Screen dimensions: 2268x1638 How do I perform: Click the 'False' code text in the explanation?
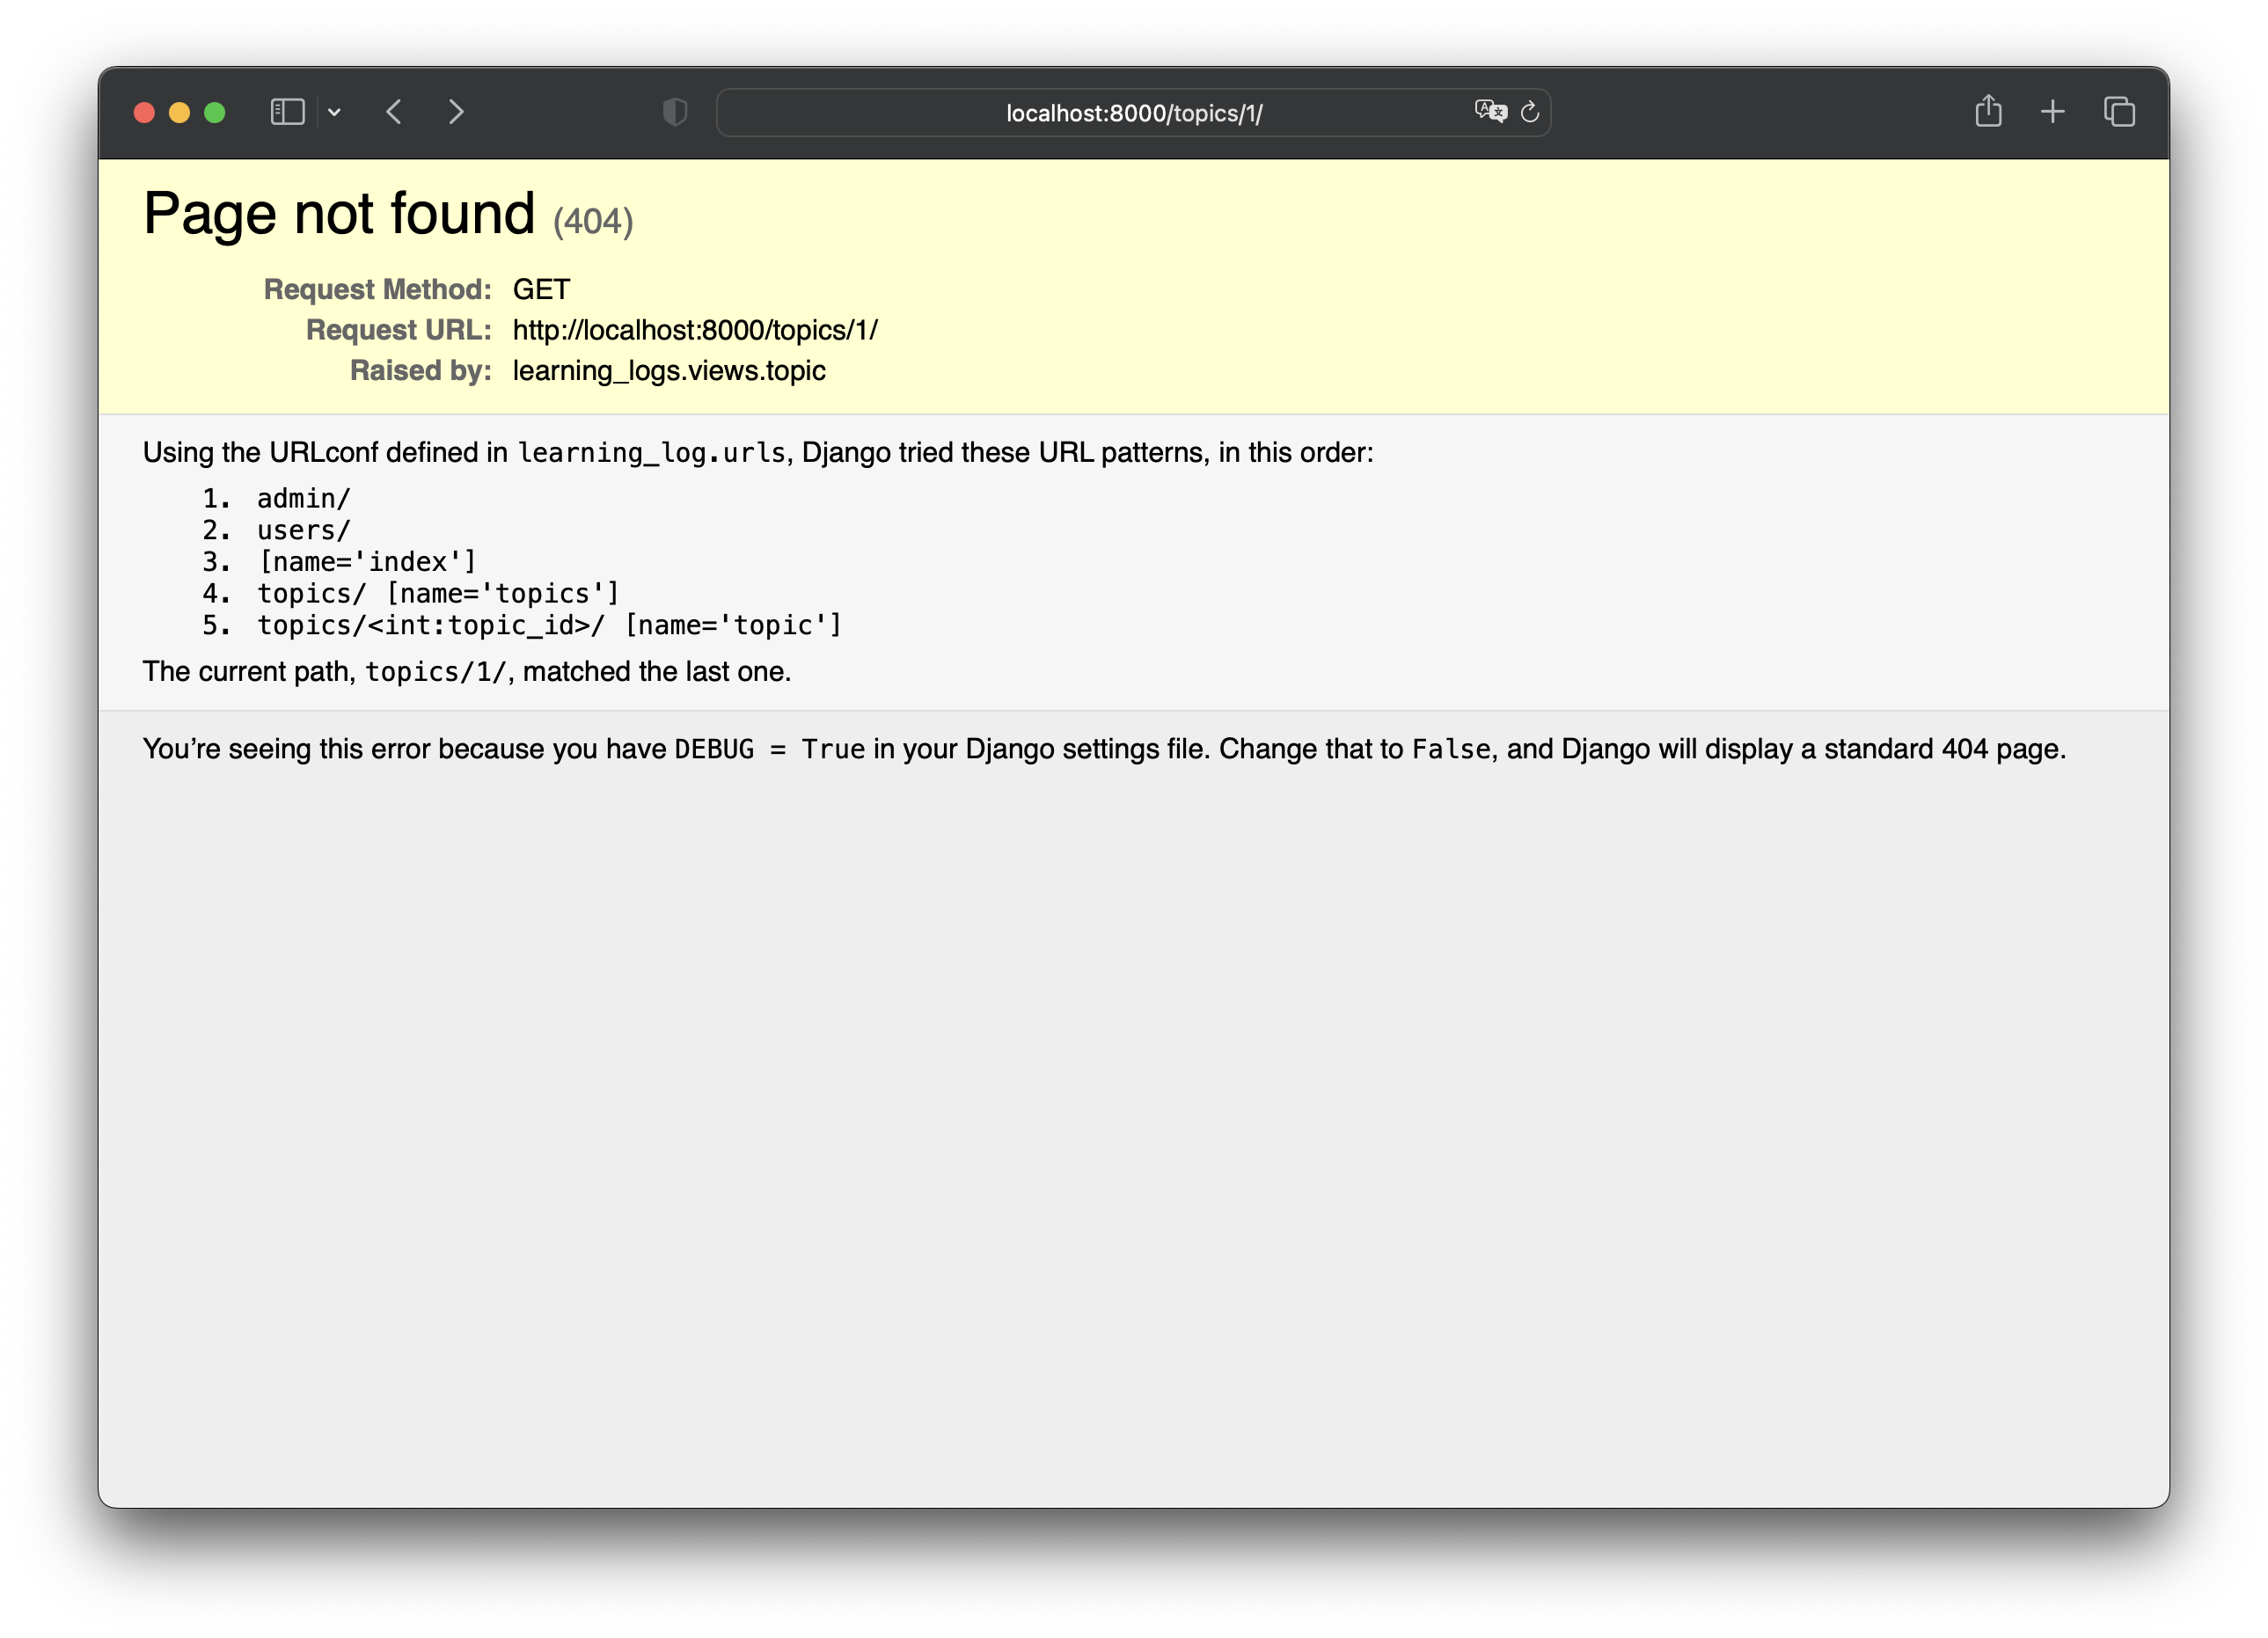(1450, 749)
